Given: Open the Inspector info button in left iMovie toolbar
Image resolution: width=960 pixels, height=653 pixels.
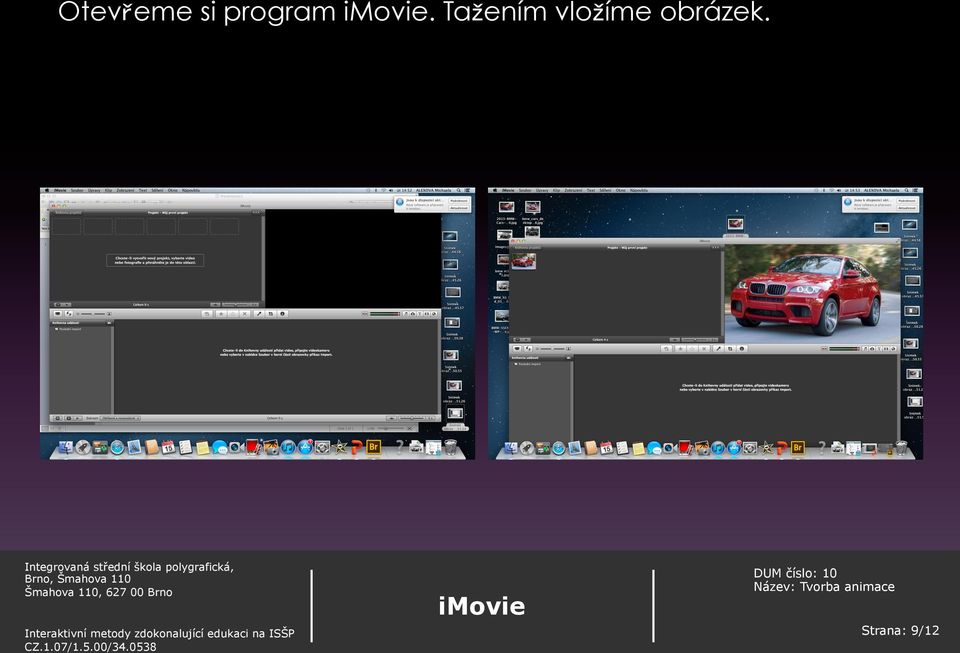Looking at the screenshot, I should 282,313.
